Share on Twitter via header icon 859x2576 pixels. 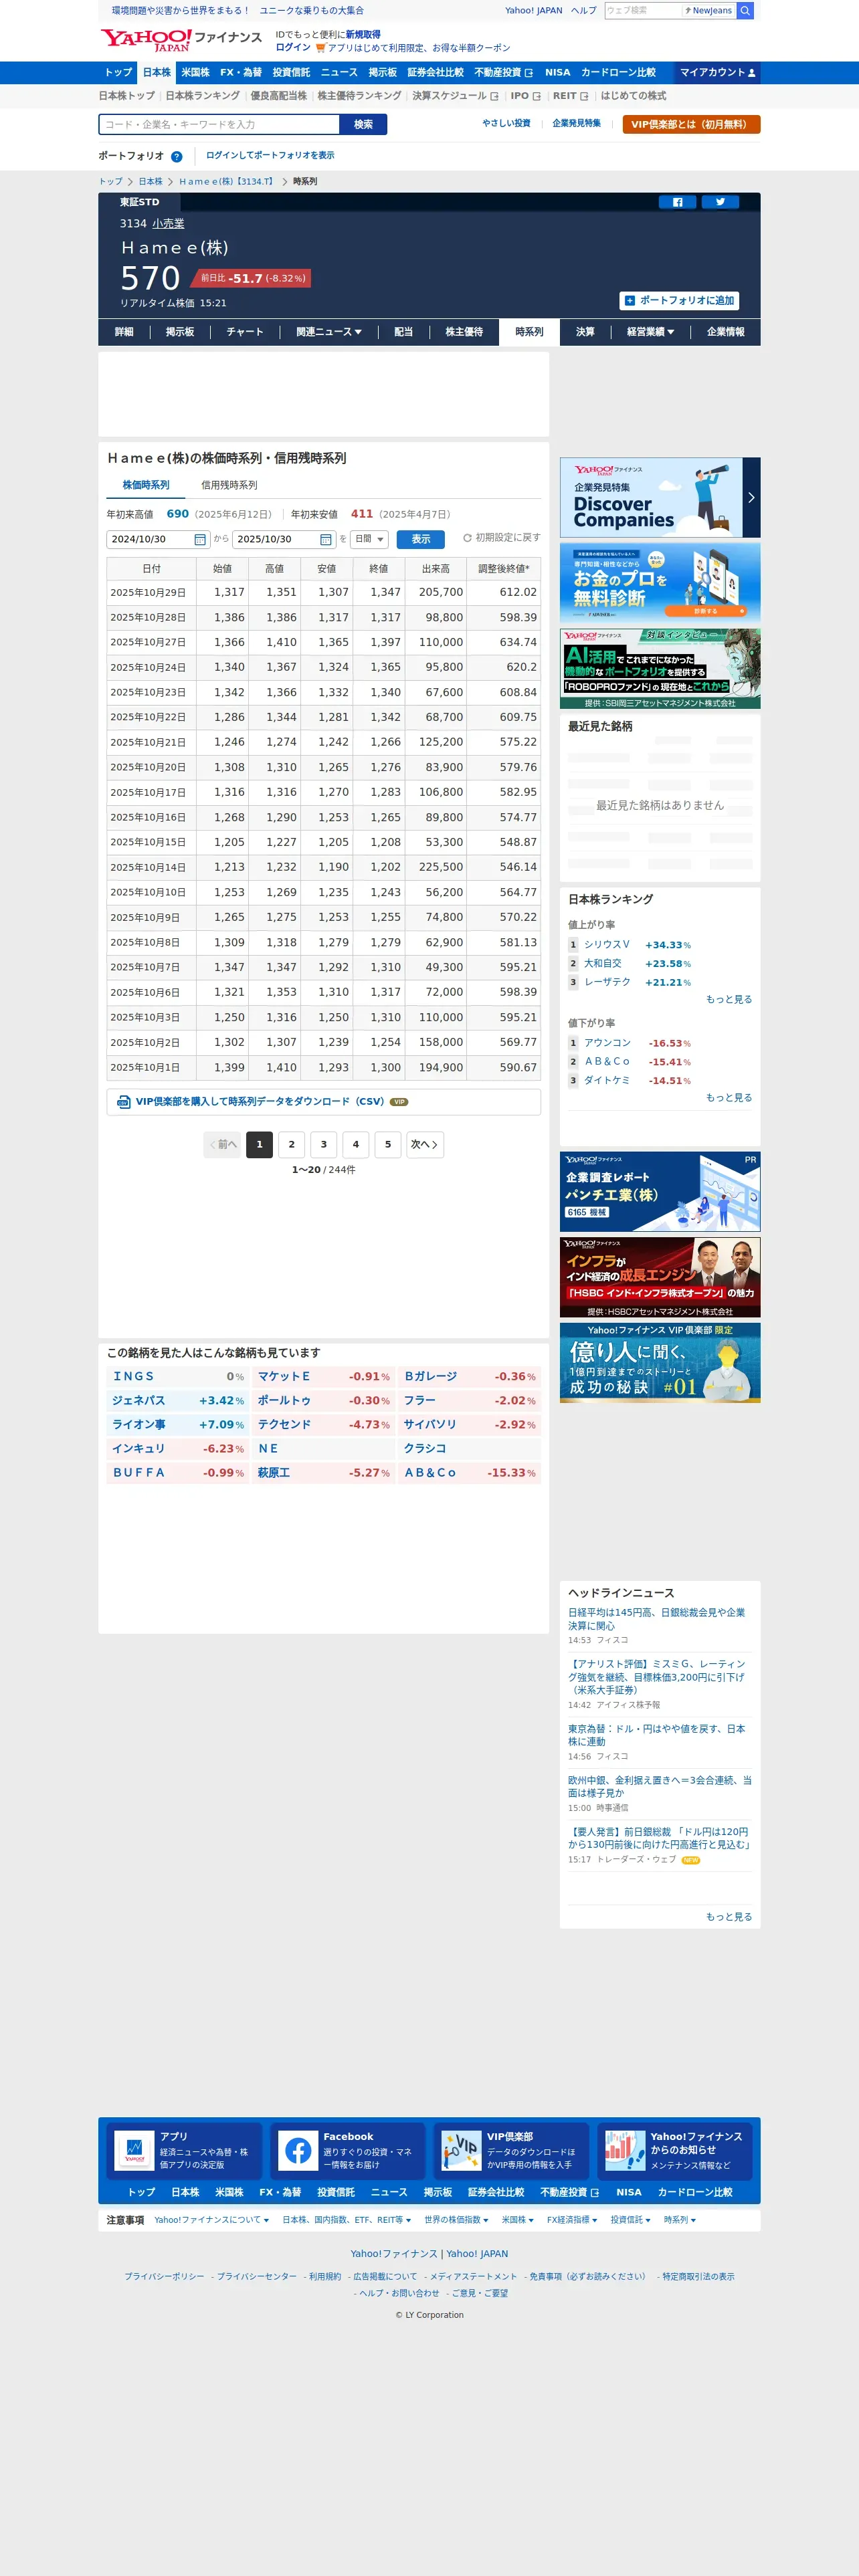[720, 202]
